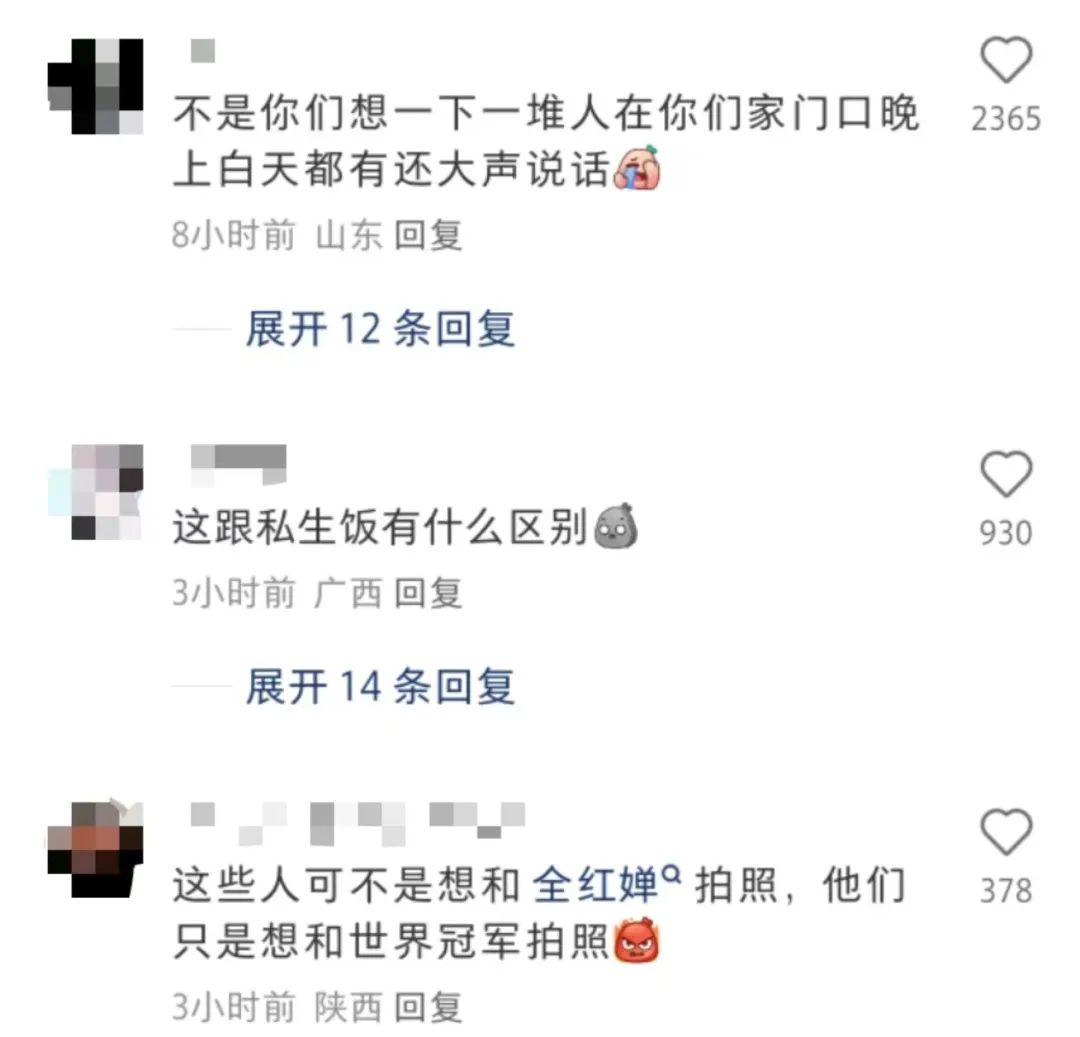The height and width of the screenshot is (1037, 1080).
Task: Like the comment with 930 likes
Action: (x=1006, y=474)
